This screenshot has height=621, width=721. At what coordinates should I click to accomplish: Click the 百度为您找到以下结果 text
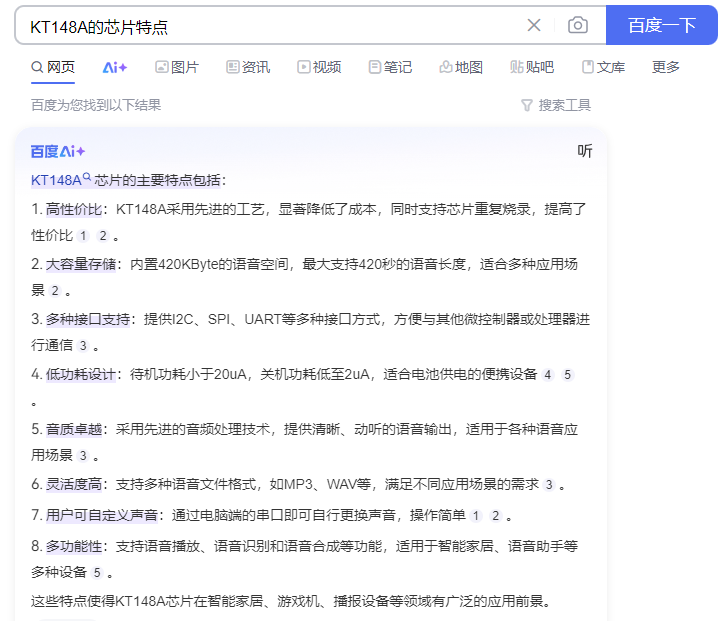[x=96, y=105]
